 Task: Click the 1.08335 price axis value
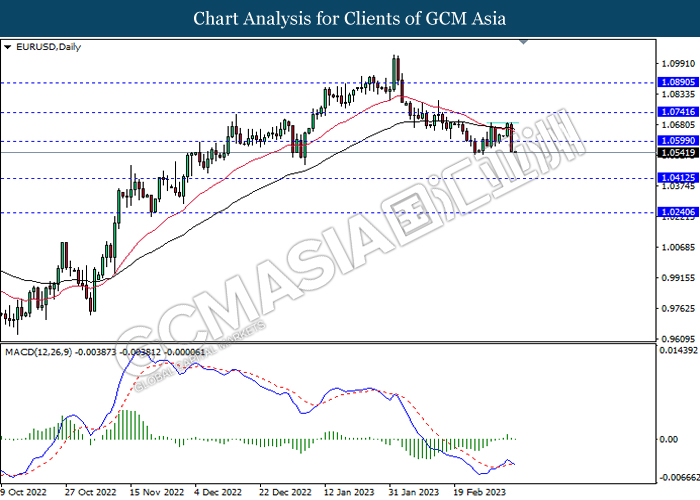click(678, 94)
